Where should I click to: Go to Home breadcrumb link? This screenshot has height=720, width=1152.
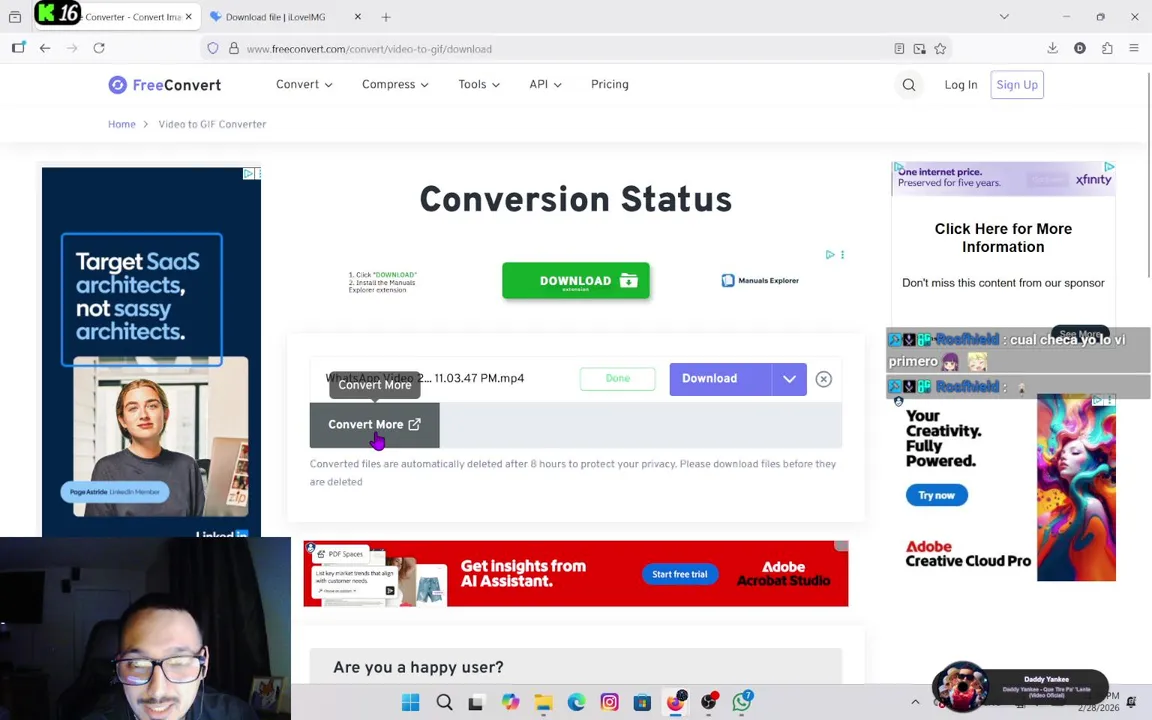coord(121,124)
